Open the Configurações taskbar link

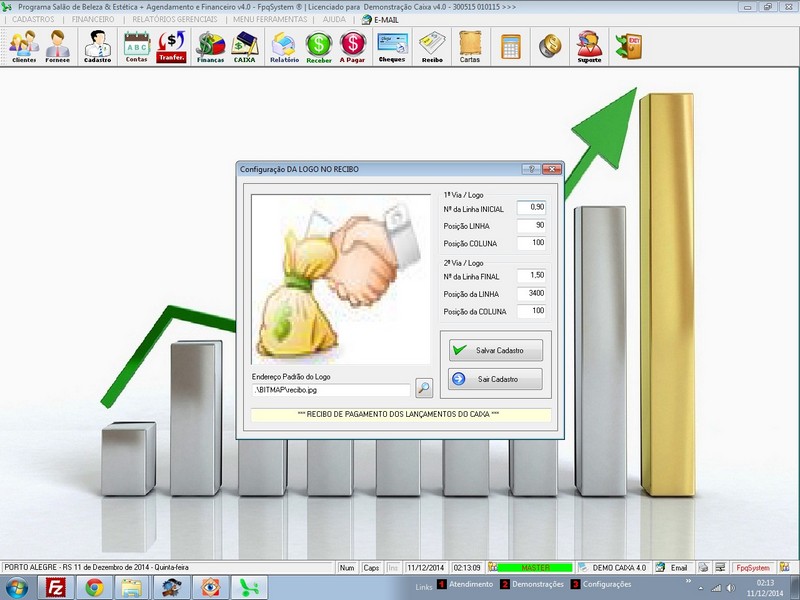coord(601,584)
